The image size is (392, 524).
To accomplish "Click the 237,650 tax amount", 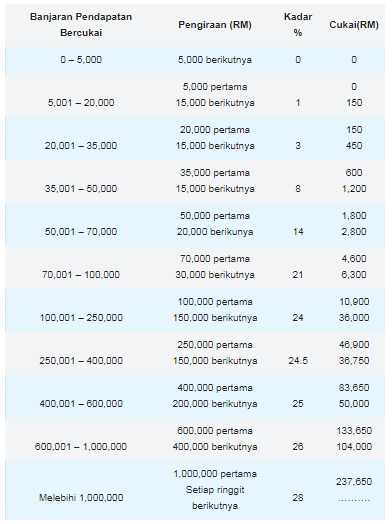I will pos(354,482).
